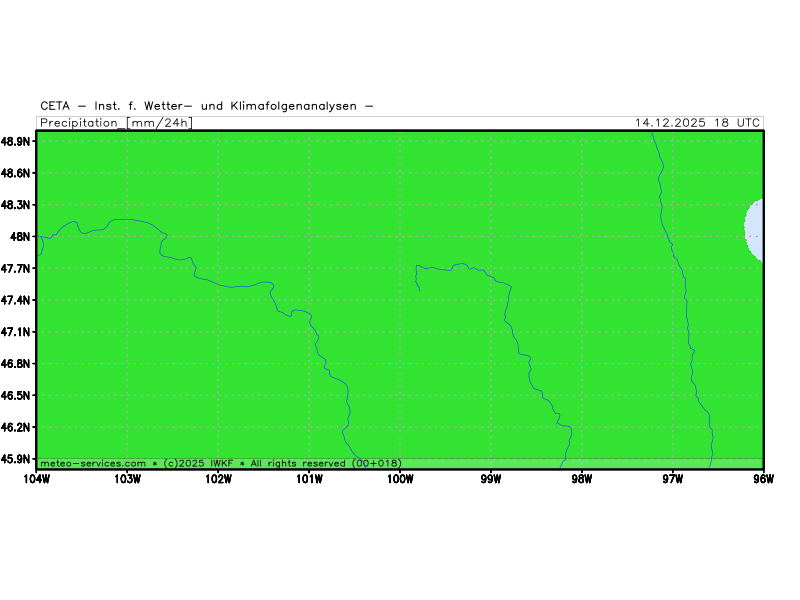
Task: Select the 46.8N latitude label
Action: click(17, 364)
